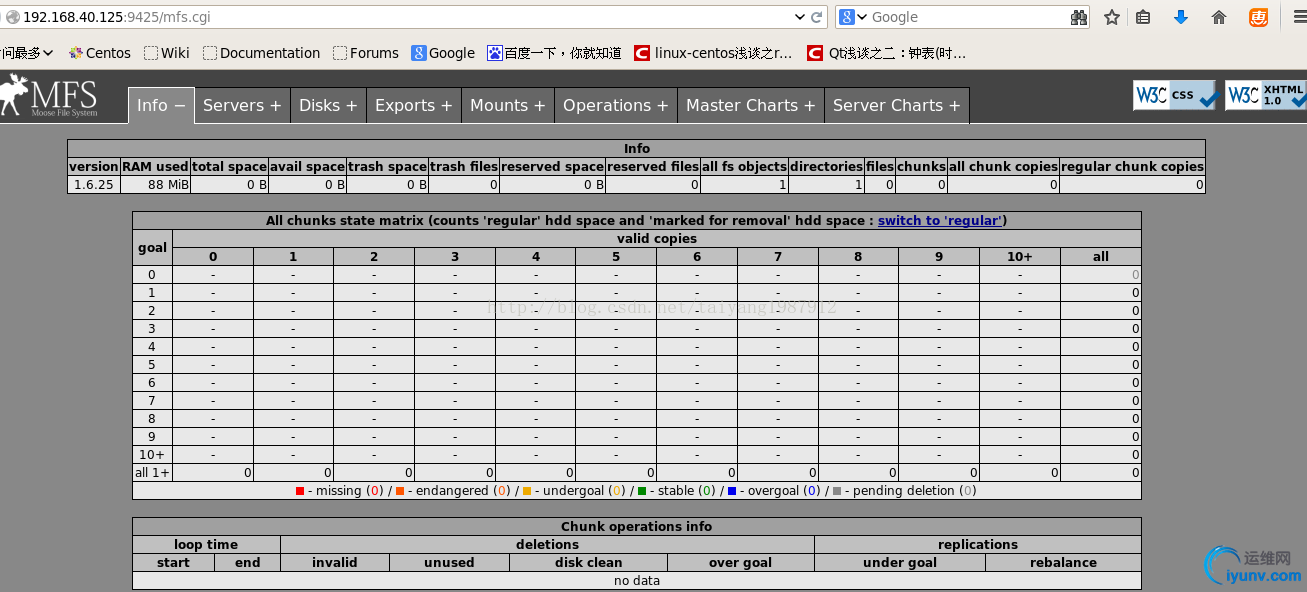
Task: Expand the Exports tab
Action: coord(414,105)
